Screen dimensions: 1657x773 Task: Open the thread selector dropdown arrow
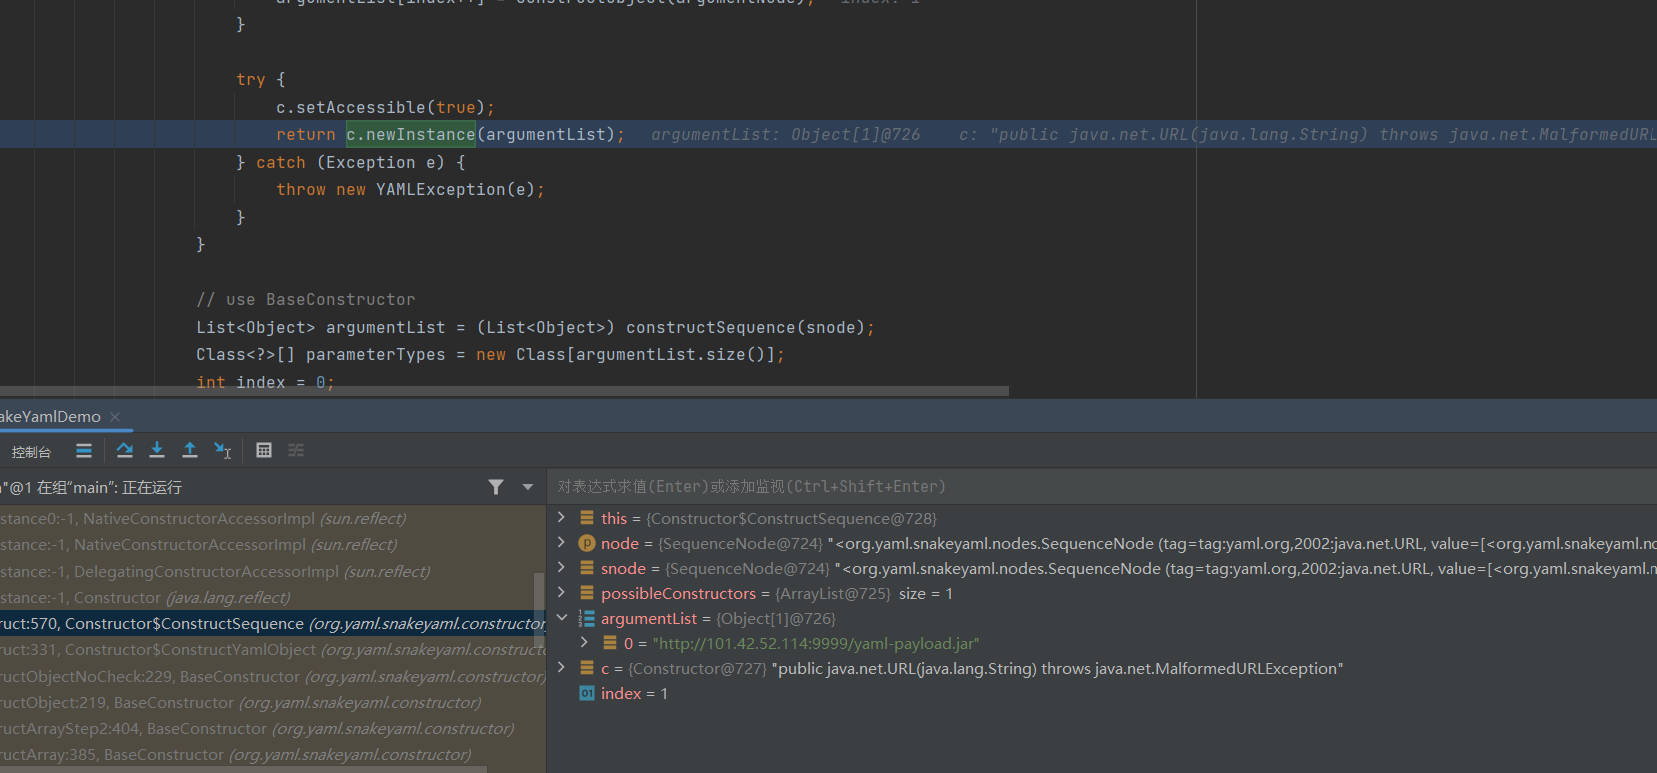[x=528, y=487]
